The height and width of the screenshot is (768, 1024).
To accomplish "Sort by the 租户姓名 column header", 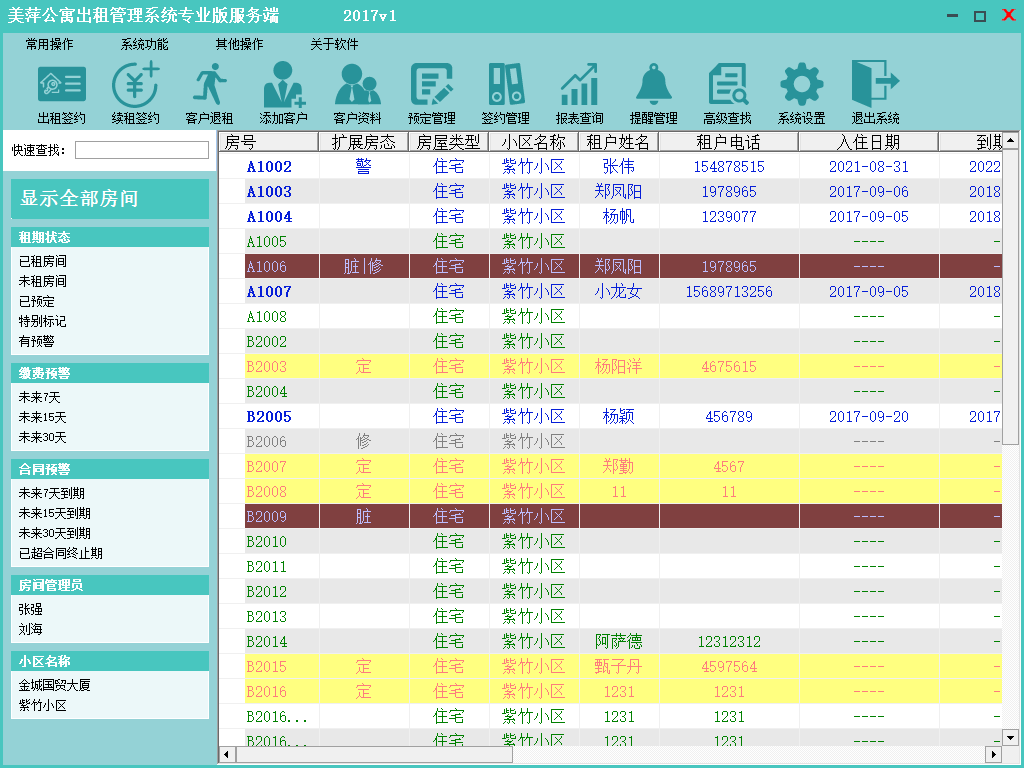I will pyautogui.click(x=618, y=142).
